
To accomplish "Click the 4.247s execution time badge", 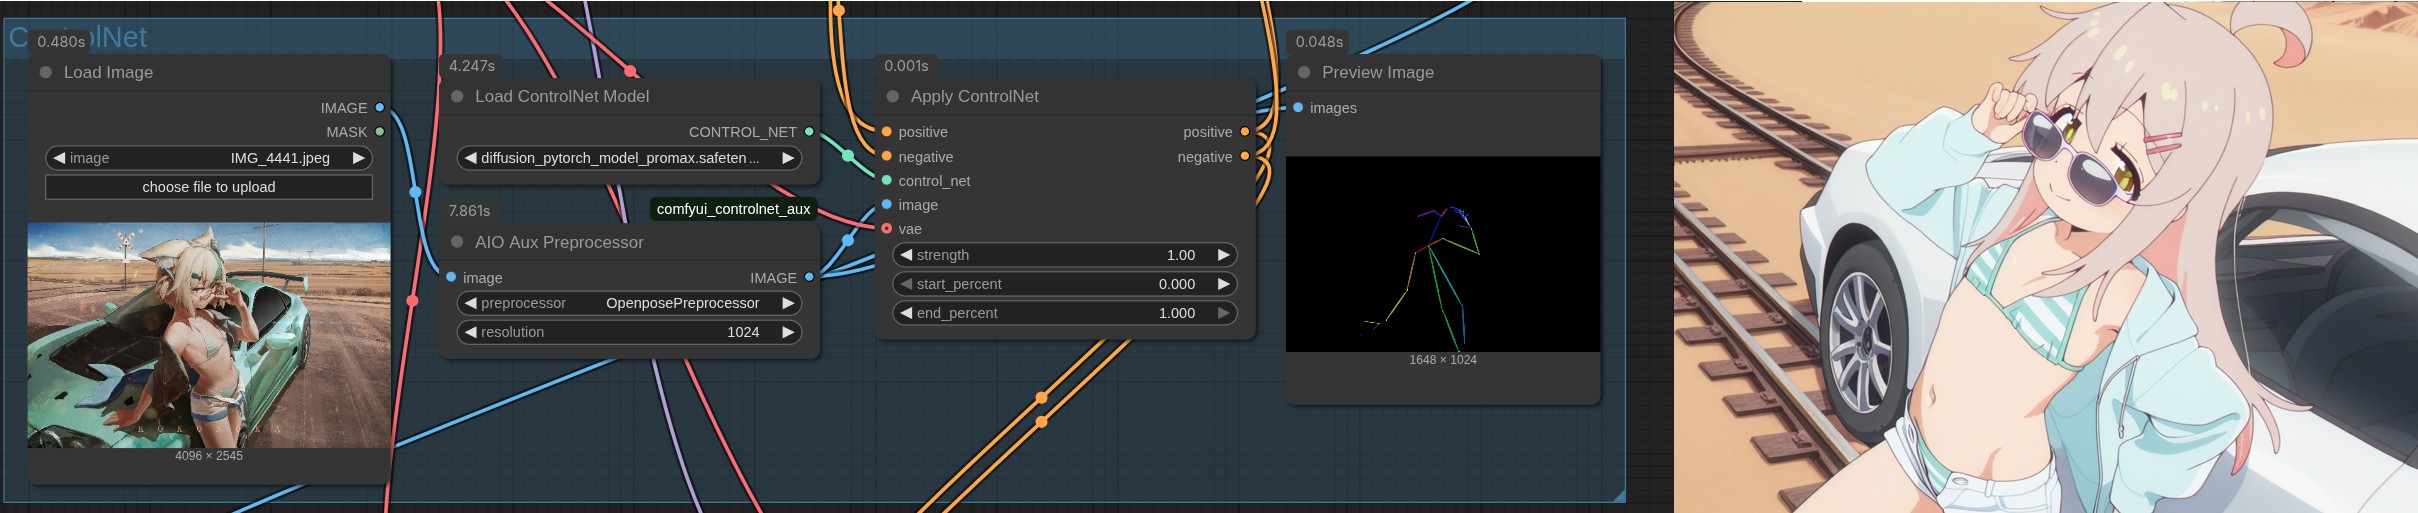I will click(472, 66).
